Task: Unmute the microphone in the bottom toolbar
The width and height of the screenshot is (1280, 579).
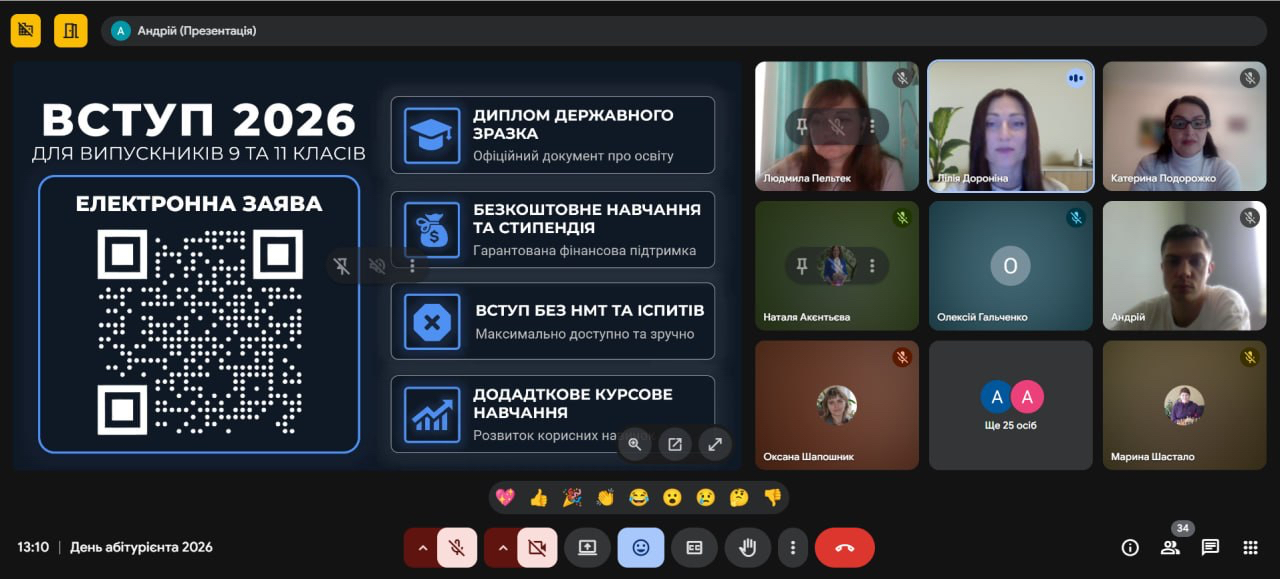Action: [457, 547]
